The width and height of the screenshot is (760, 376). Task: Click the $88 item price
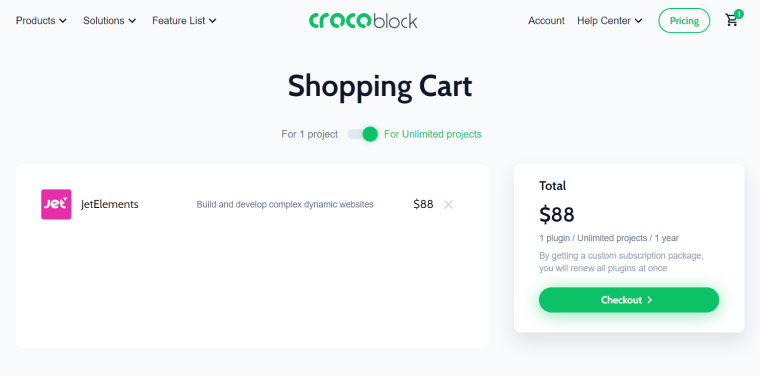coord(423,204)
